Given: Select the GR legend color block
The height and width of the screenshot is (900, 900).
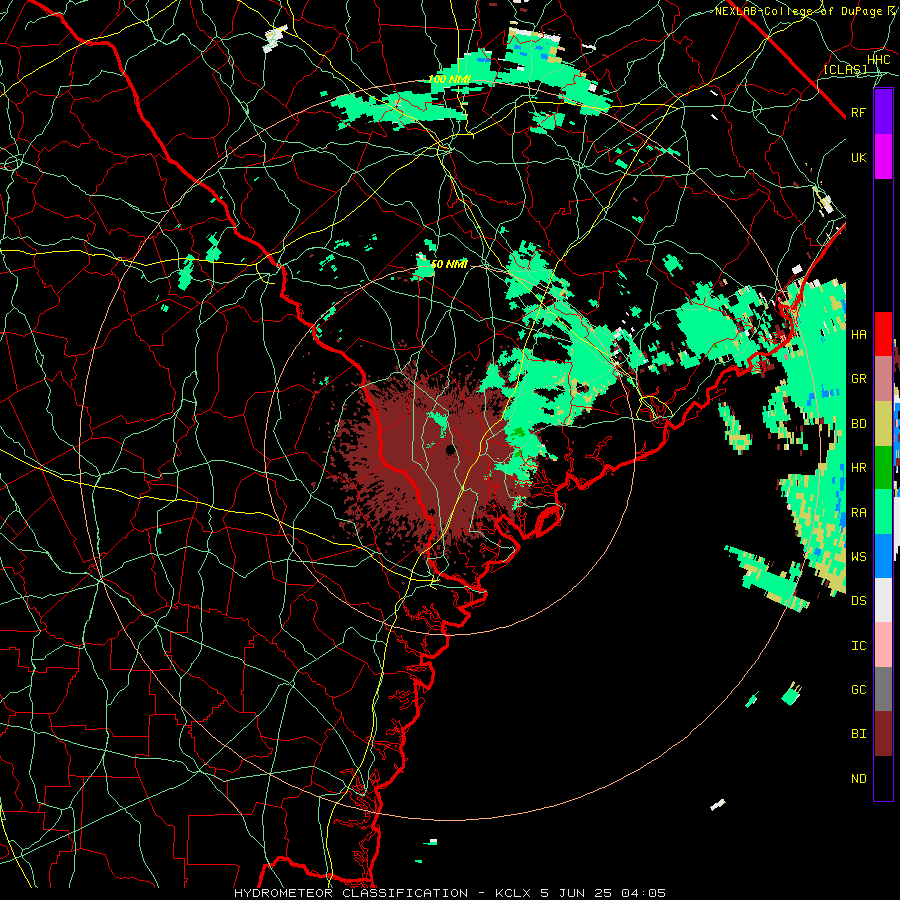Looking at the screenshot, I should pyautogui.click(x=883, y=379).
